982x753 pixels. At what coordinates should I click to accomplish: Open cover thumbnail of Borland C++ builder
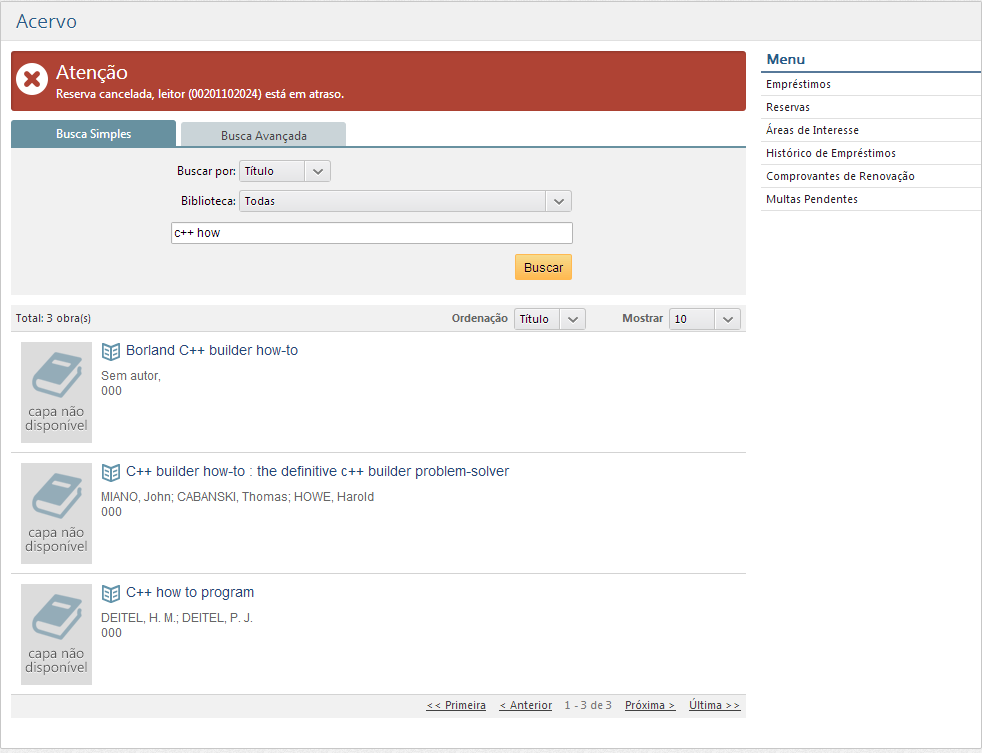pyautogui.click(x=56, y=392)
